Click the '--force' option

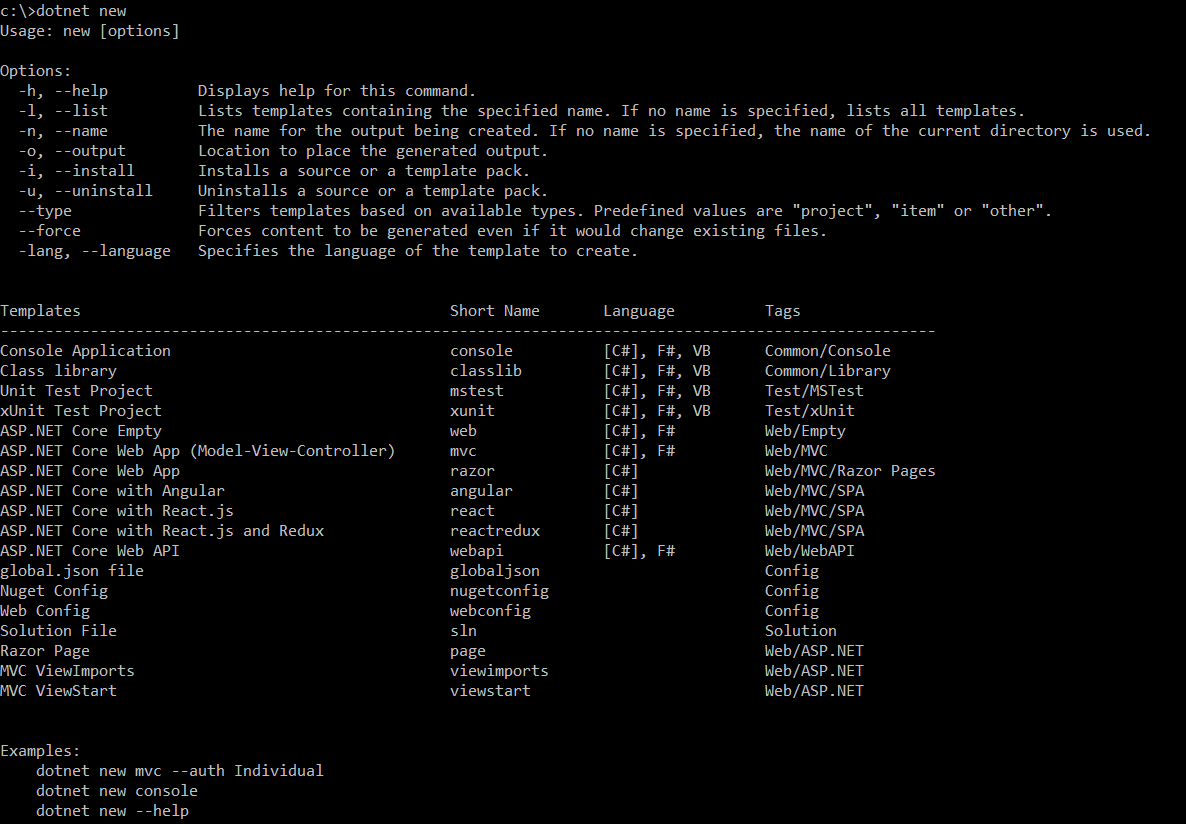(x=50, y=231)
